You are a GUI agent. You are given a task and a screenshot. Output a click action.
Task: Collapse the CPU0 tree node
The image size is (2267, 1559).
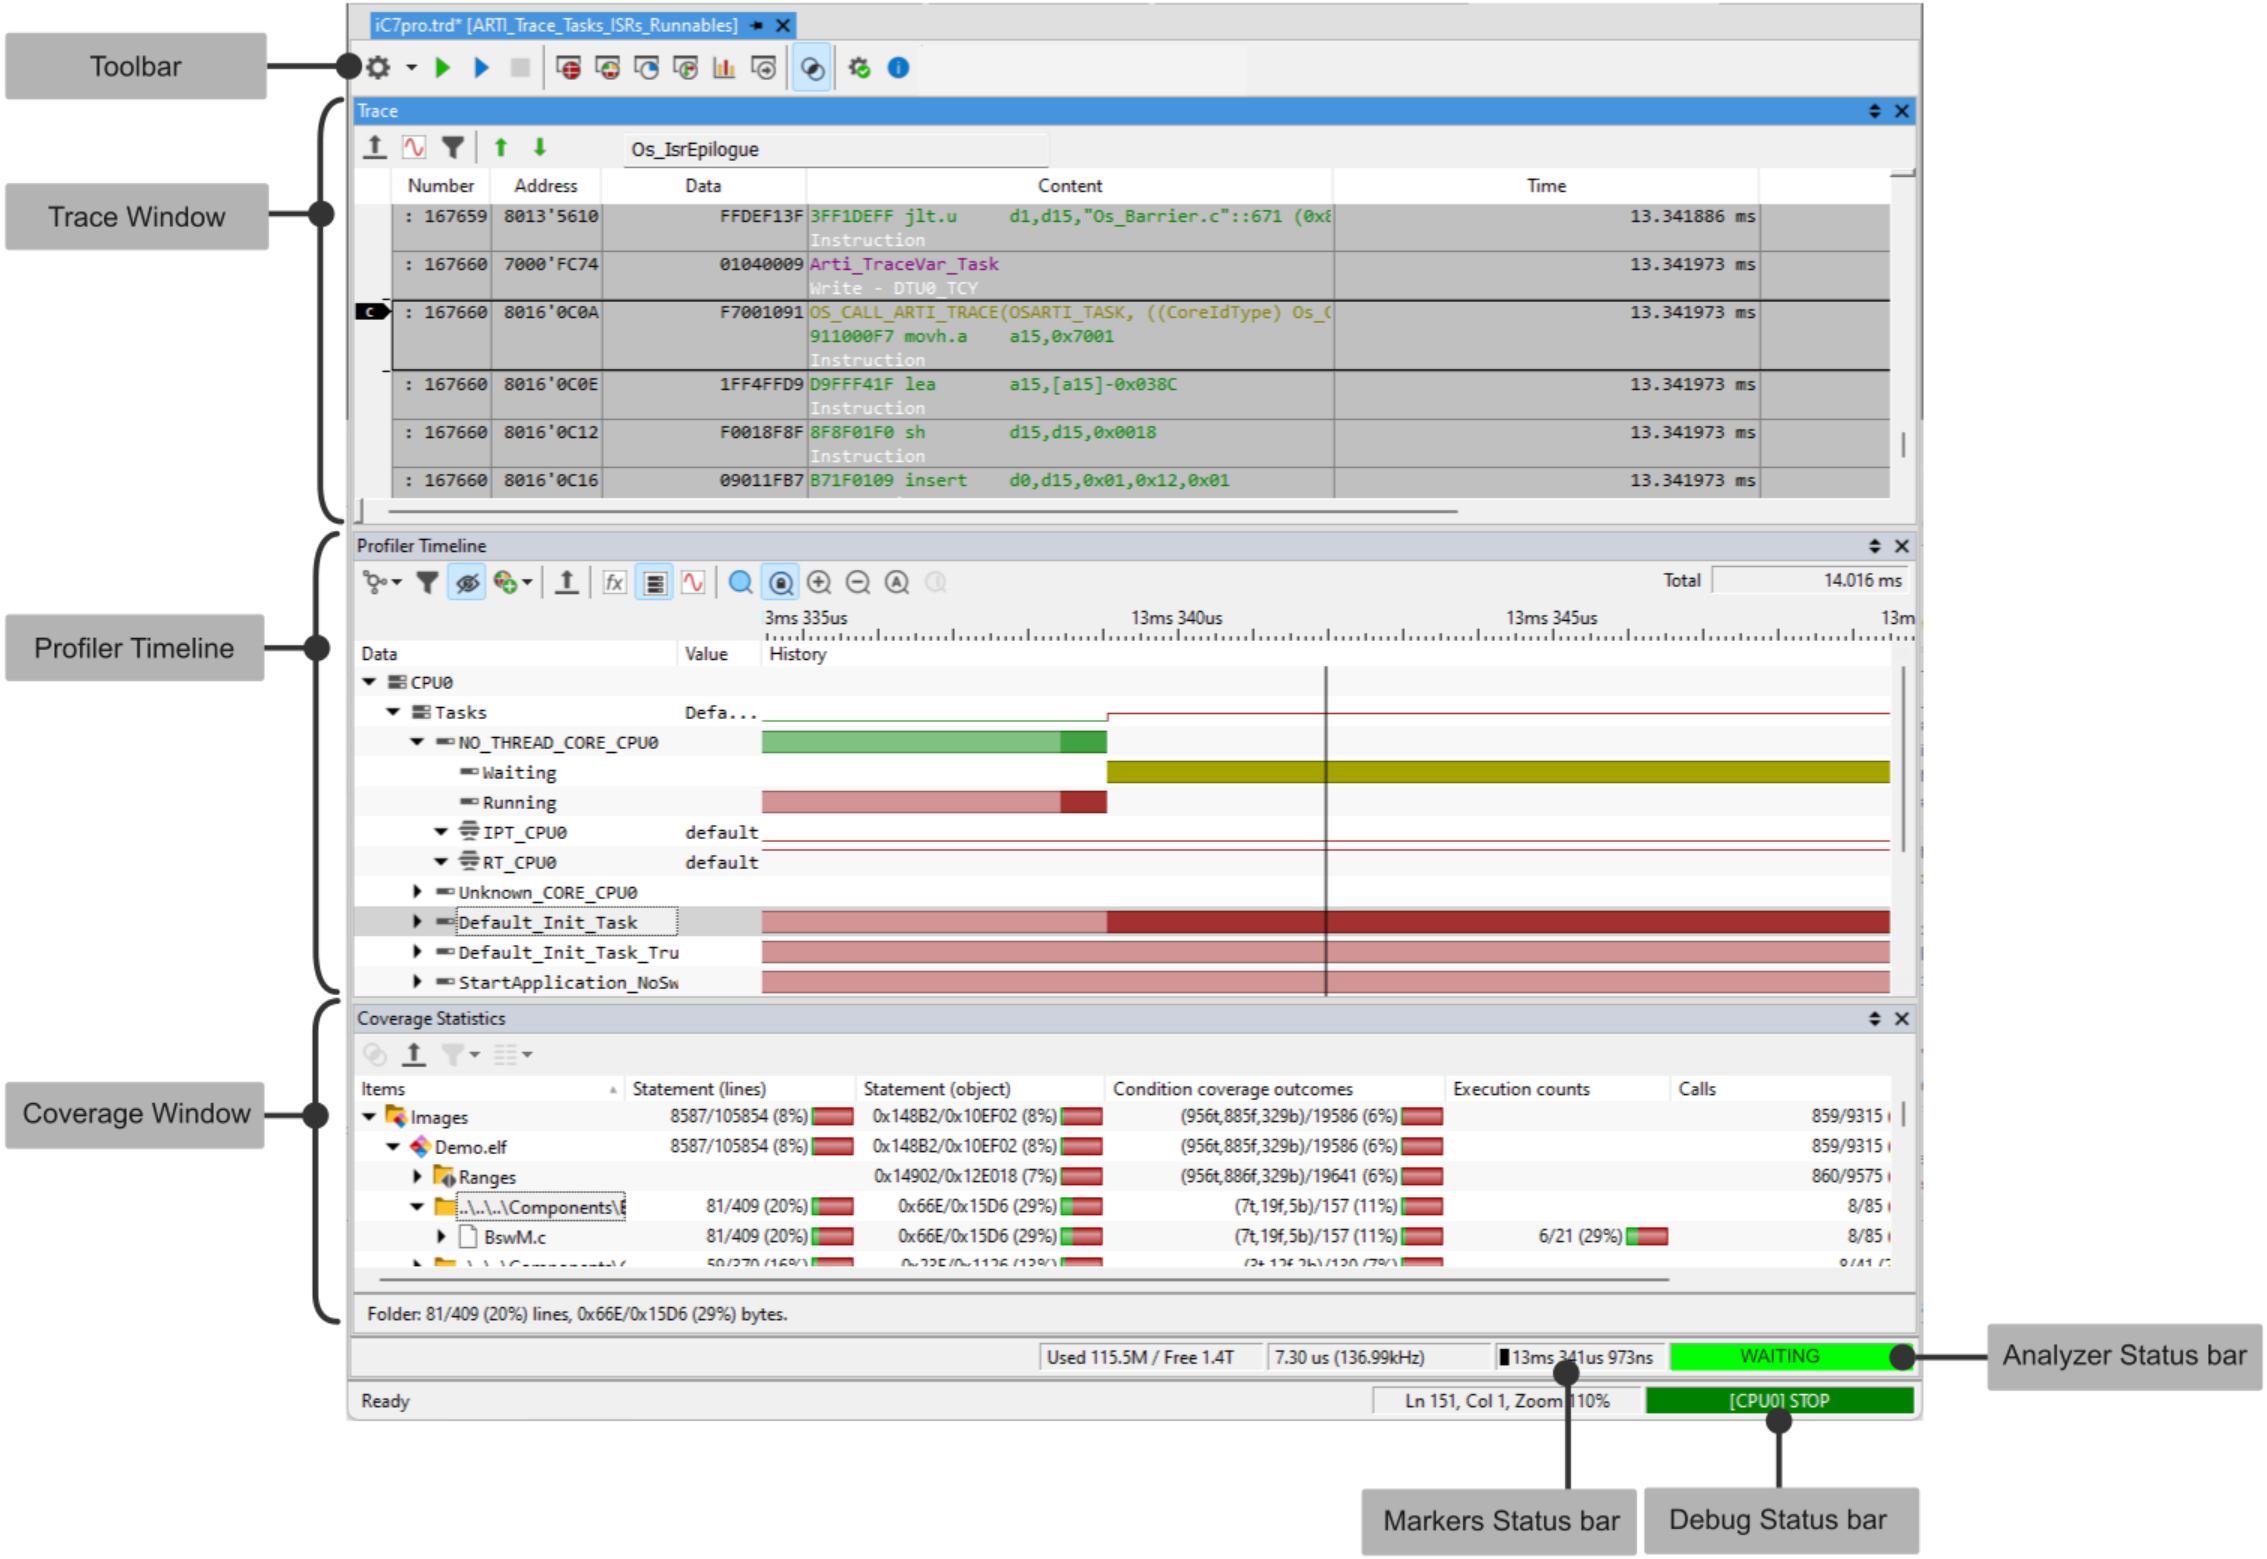click(x=369, y=682)
